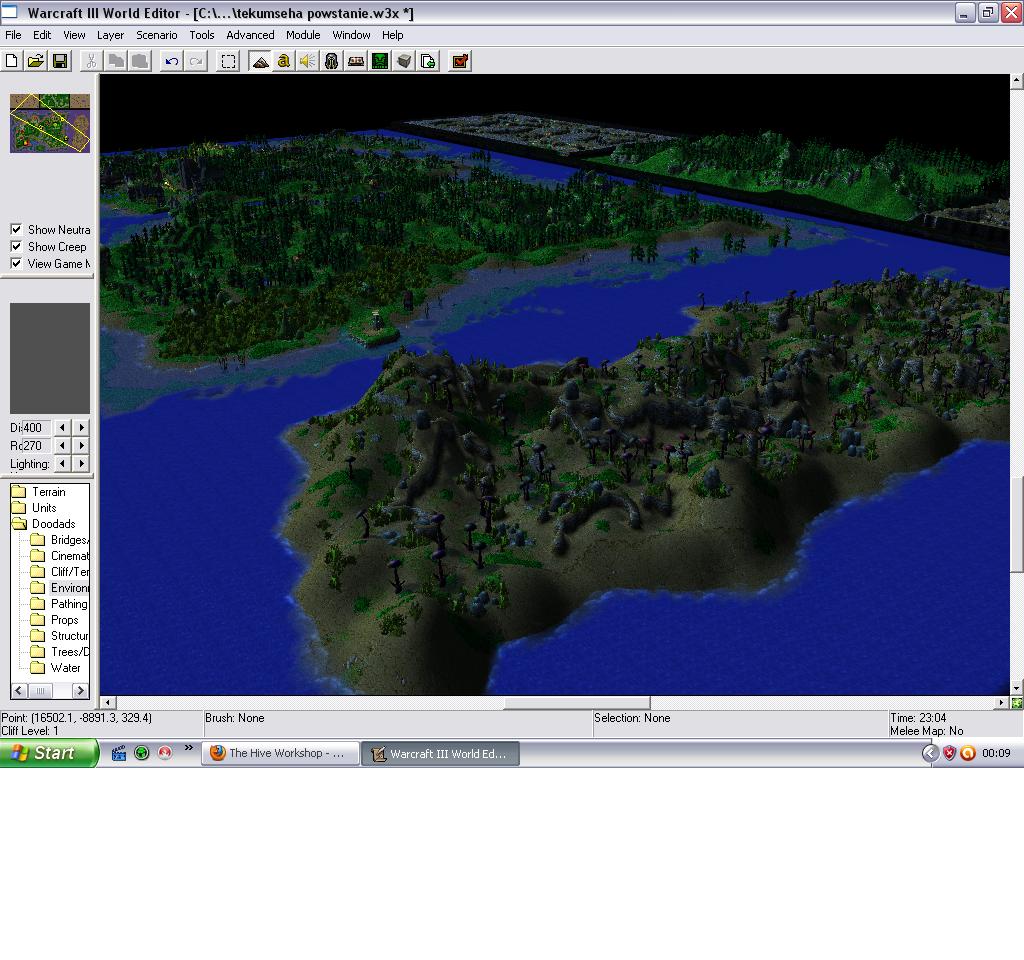Open the Terrain Editor module
This screenshot has width=1024, height=960.
(x=260, y=61)
